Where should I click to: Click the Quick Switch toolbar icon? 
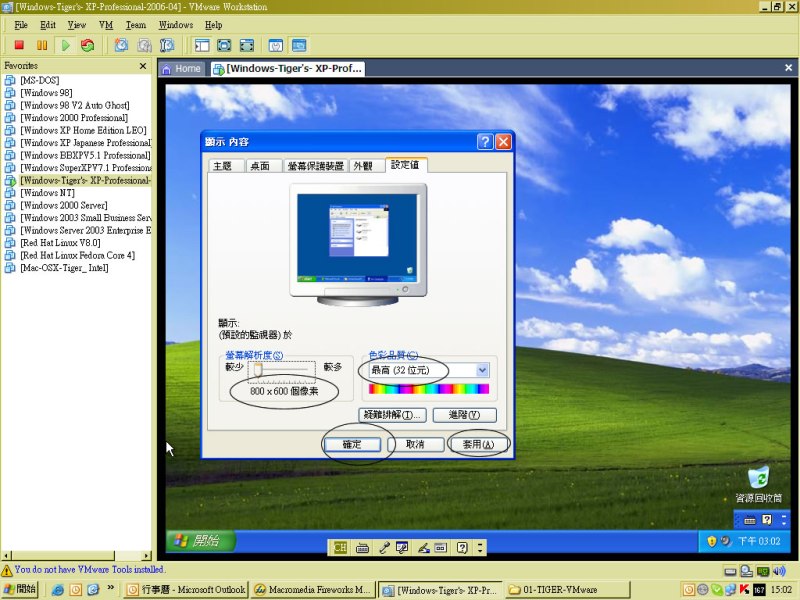pyautogui.click(x=224, y=45)
